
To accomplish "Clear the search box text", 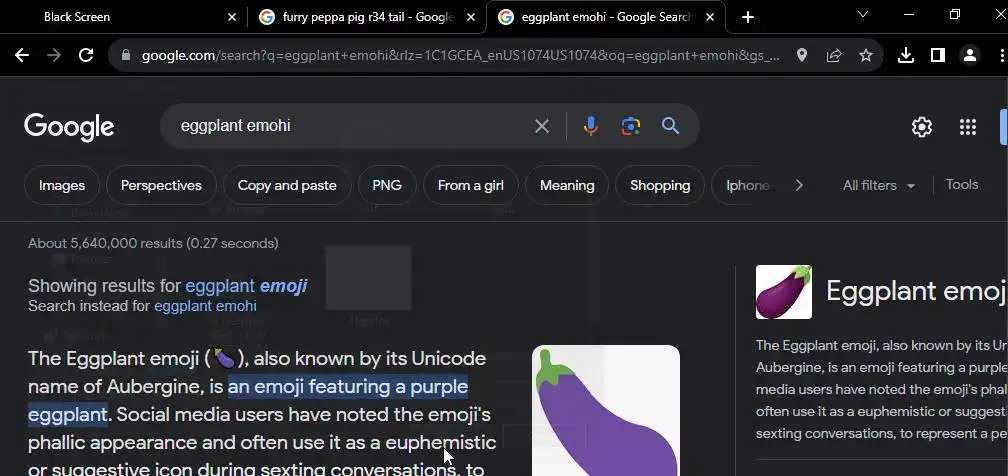I will 541,126.
